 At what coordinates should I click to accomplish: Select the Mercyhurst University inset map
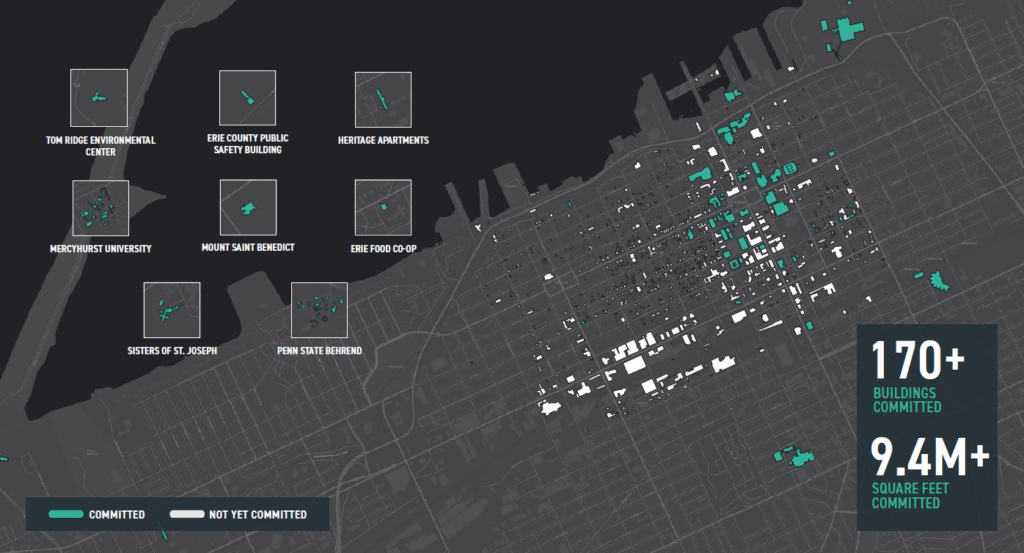(101, 208)
